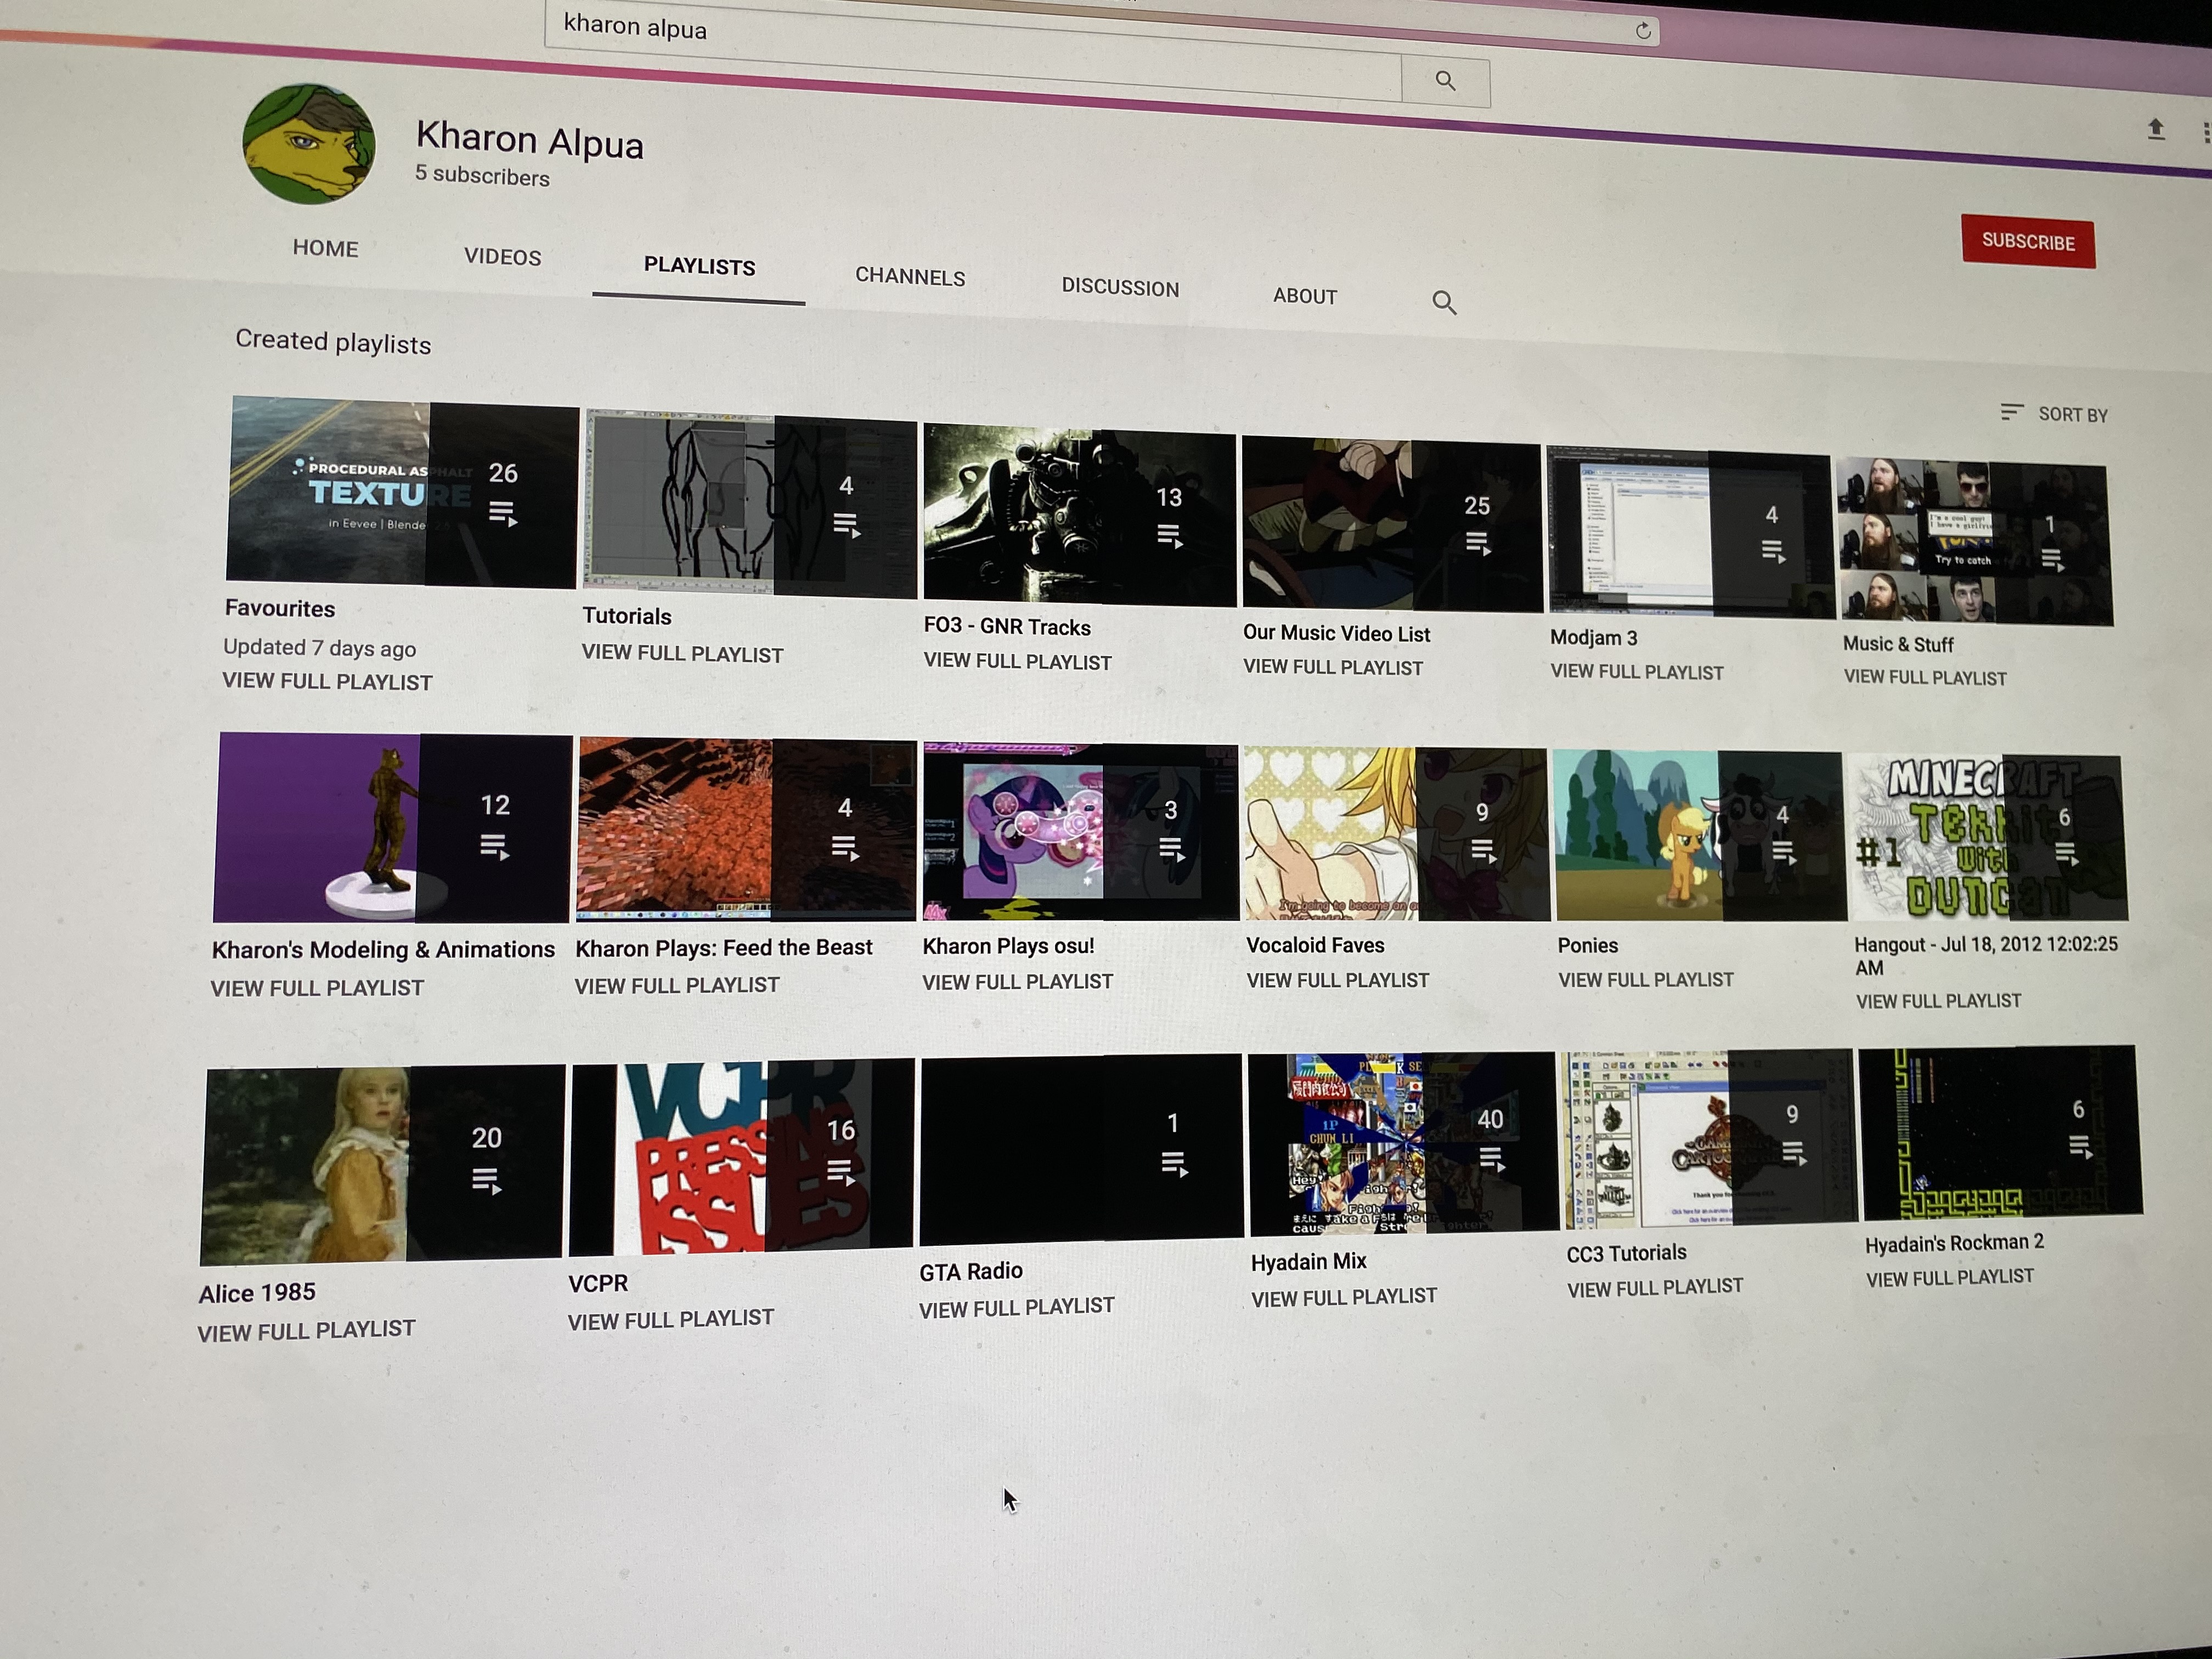This screenshot has width=2212, height=1659.
Task: Open the GTA Radio playlist title
Action: 970,1271
